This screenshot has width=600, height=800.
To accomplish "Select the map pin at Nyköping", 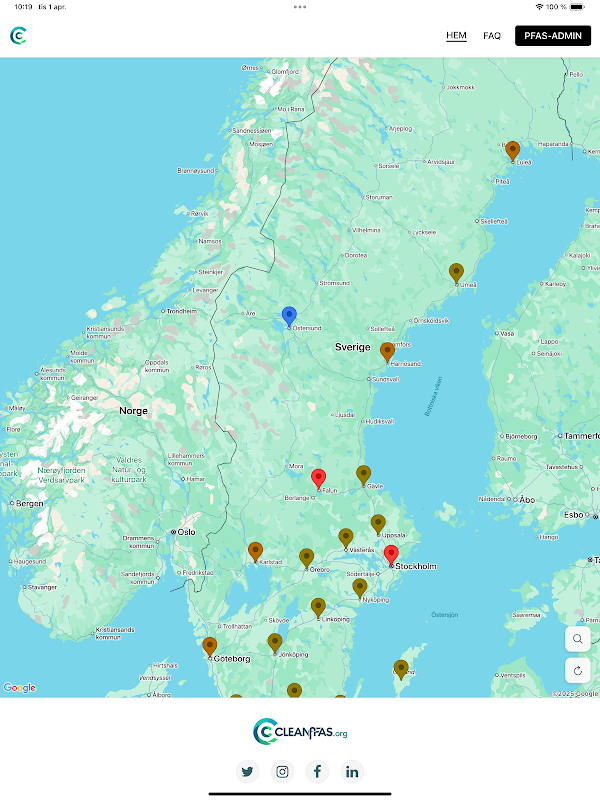I will point(360,589).
